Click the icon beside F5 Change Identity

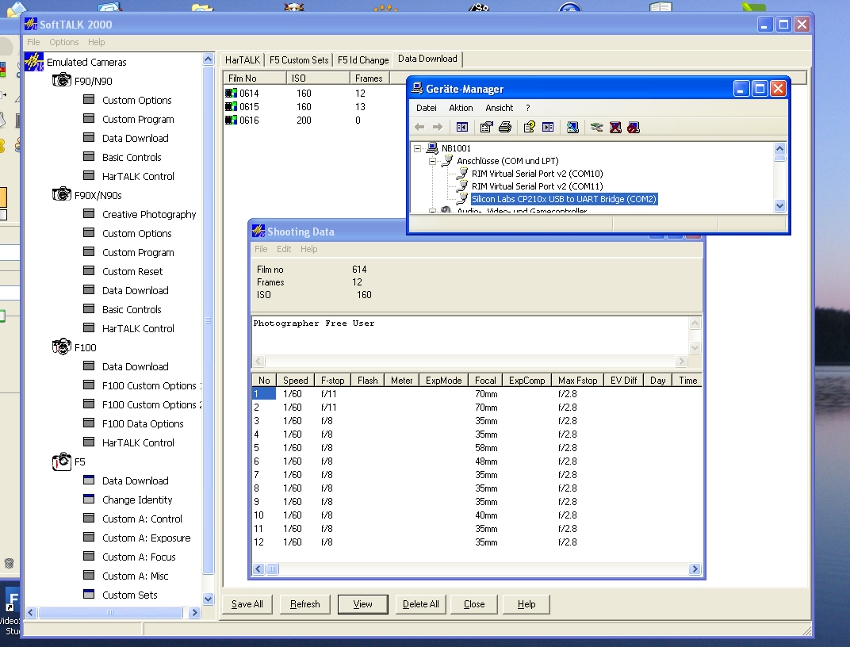(x=88, y=499)
